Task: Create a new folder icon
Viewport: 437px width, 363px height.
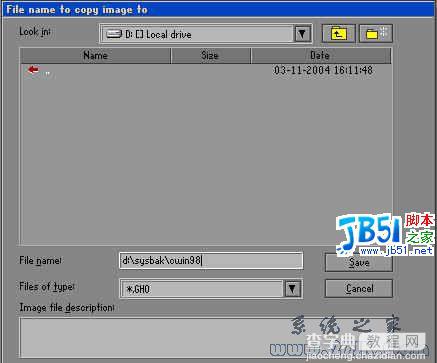Action: tap(376, 34)
